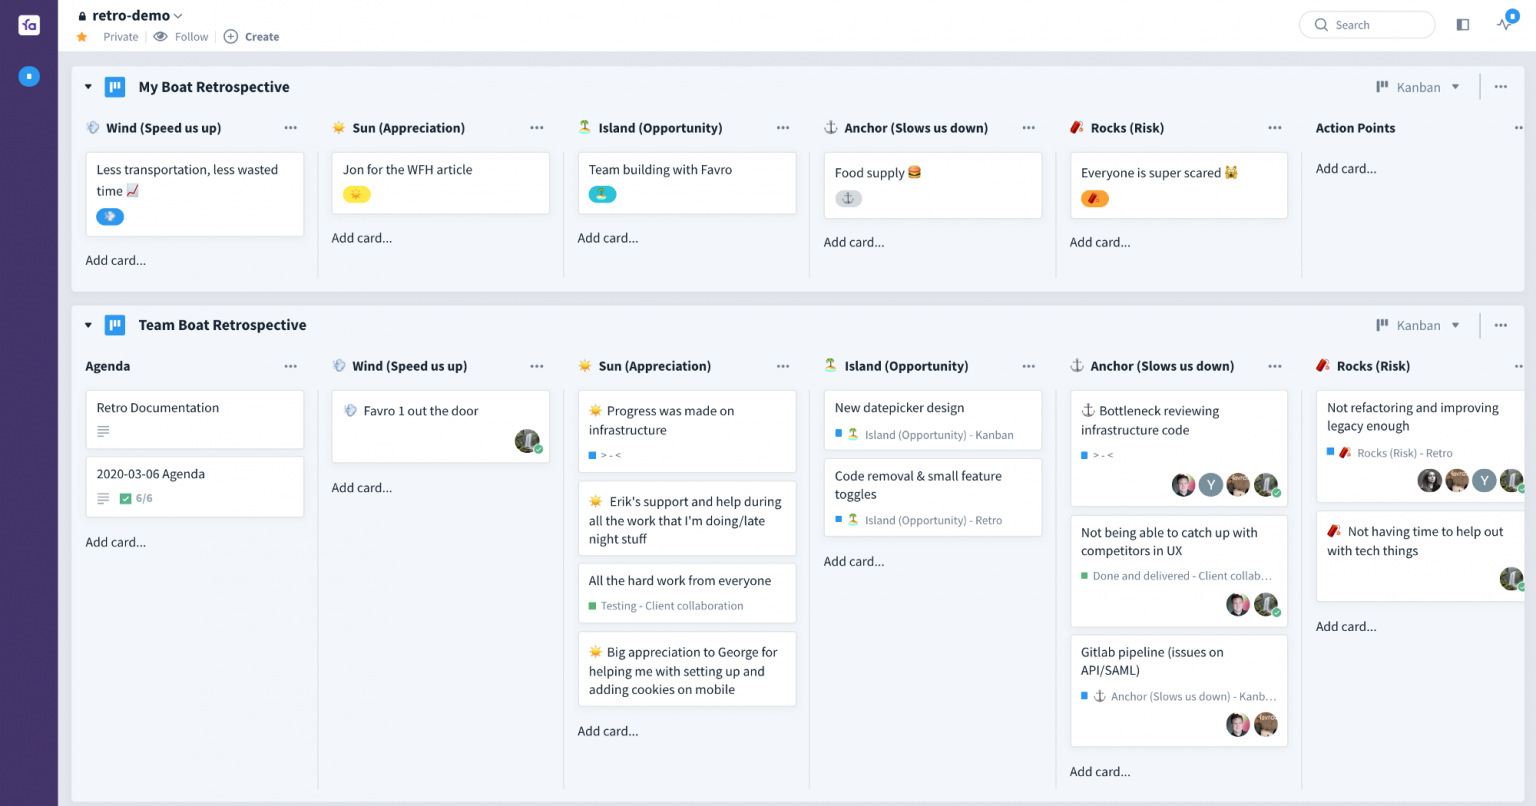
Task: Click your avatar in the left sidebar
Action: 28,76
